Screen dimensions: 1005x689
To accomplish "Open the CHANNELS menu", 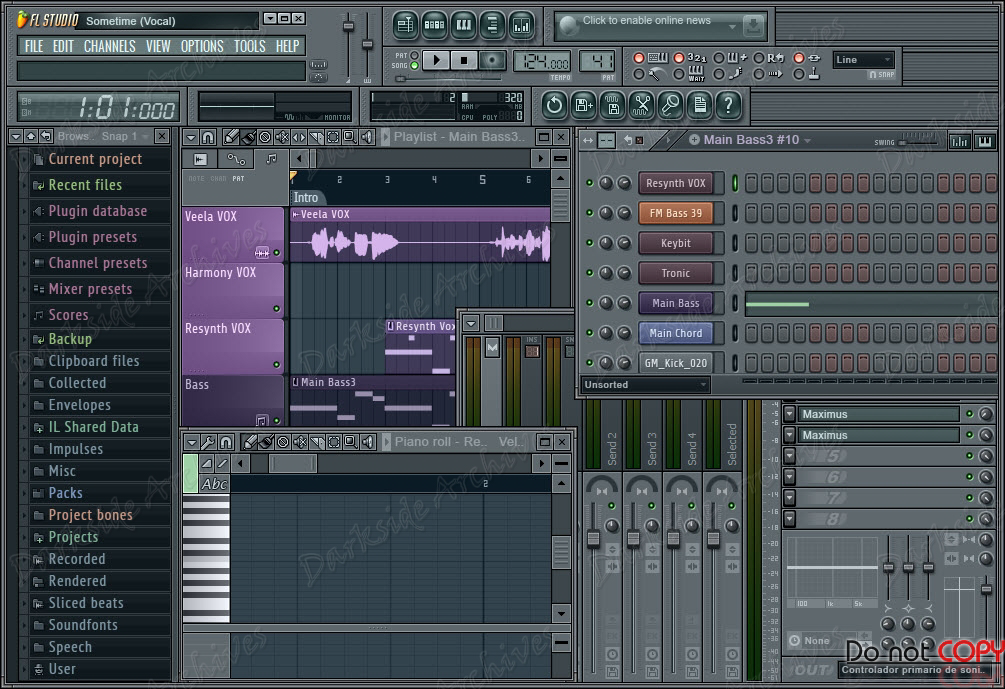I will (110, 46).
